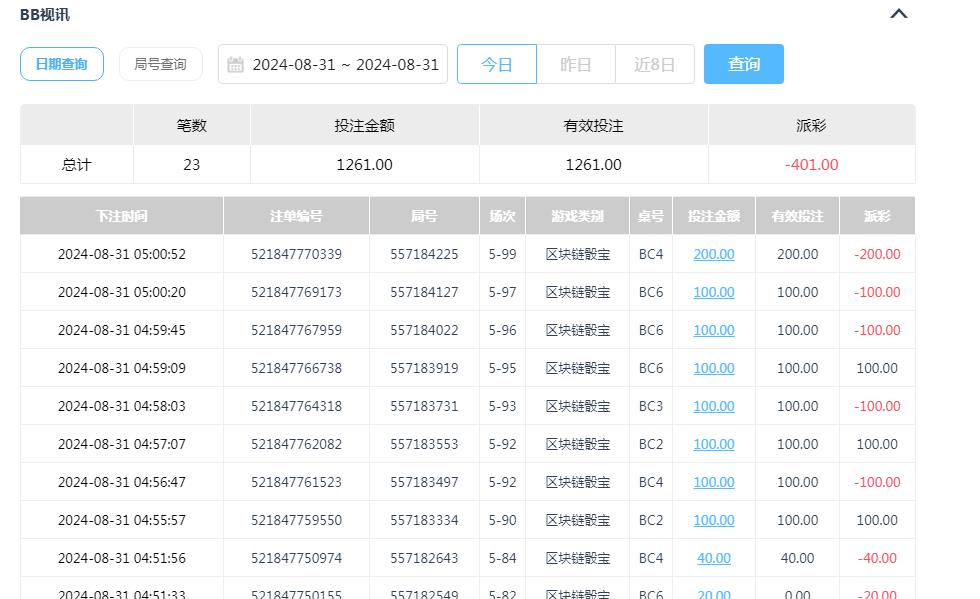Select the 今日 quick date filter
980x599 pixels.
[497, 63]
